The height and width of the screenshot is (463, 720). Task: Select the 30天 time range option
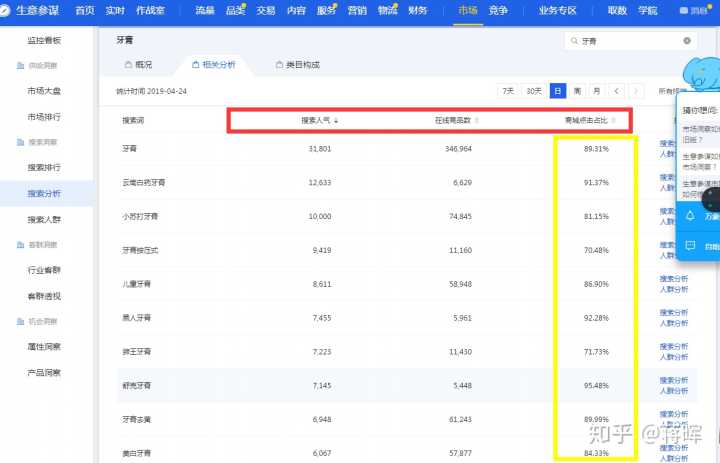(x=534, y=91)
